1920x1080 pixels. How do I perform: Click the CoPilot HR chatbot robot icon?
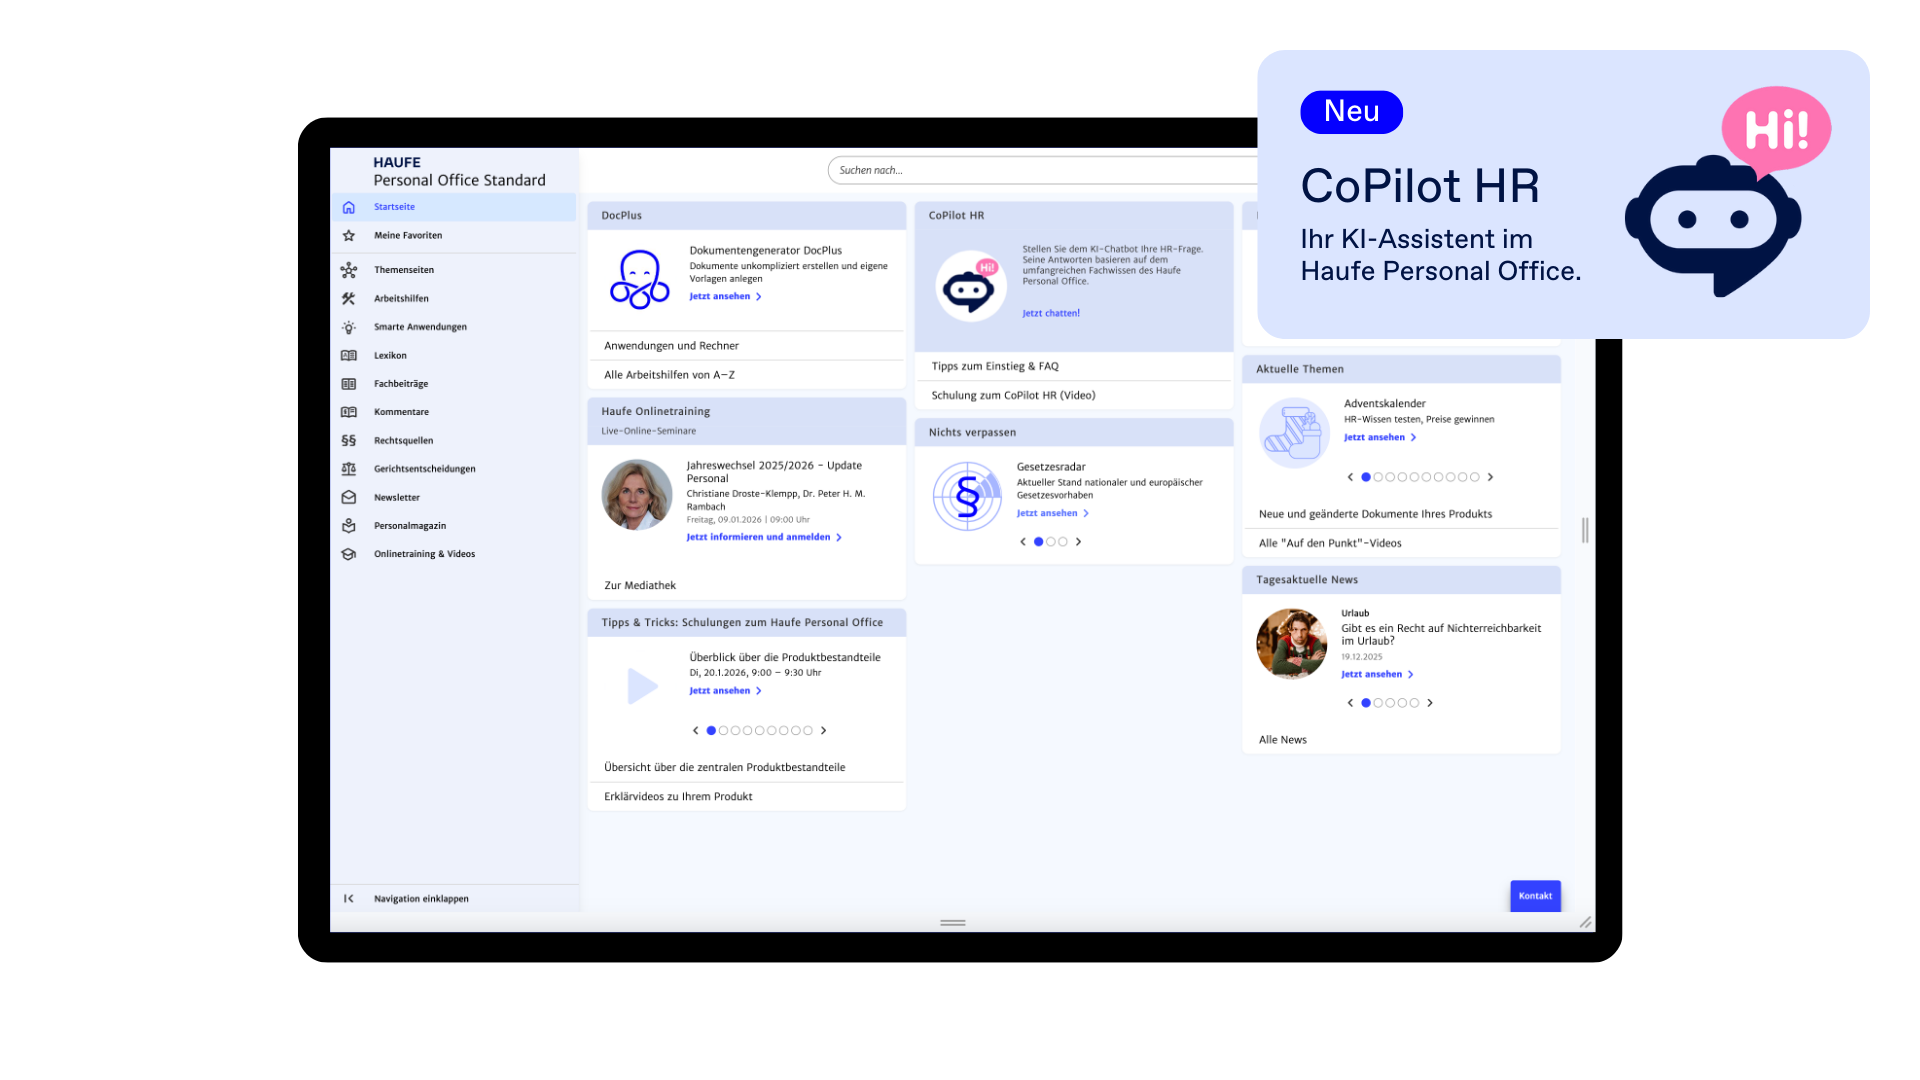coord(970,288)
